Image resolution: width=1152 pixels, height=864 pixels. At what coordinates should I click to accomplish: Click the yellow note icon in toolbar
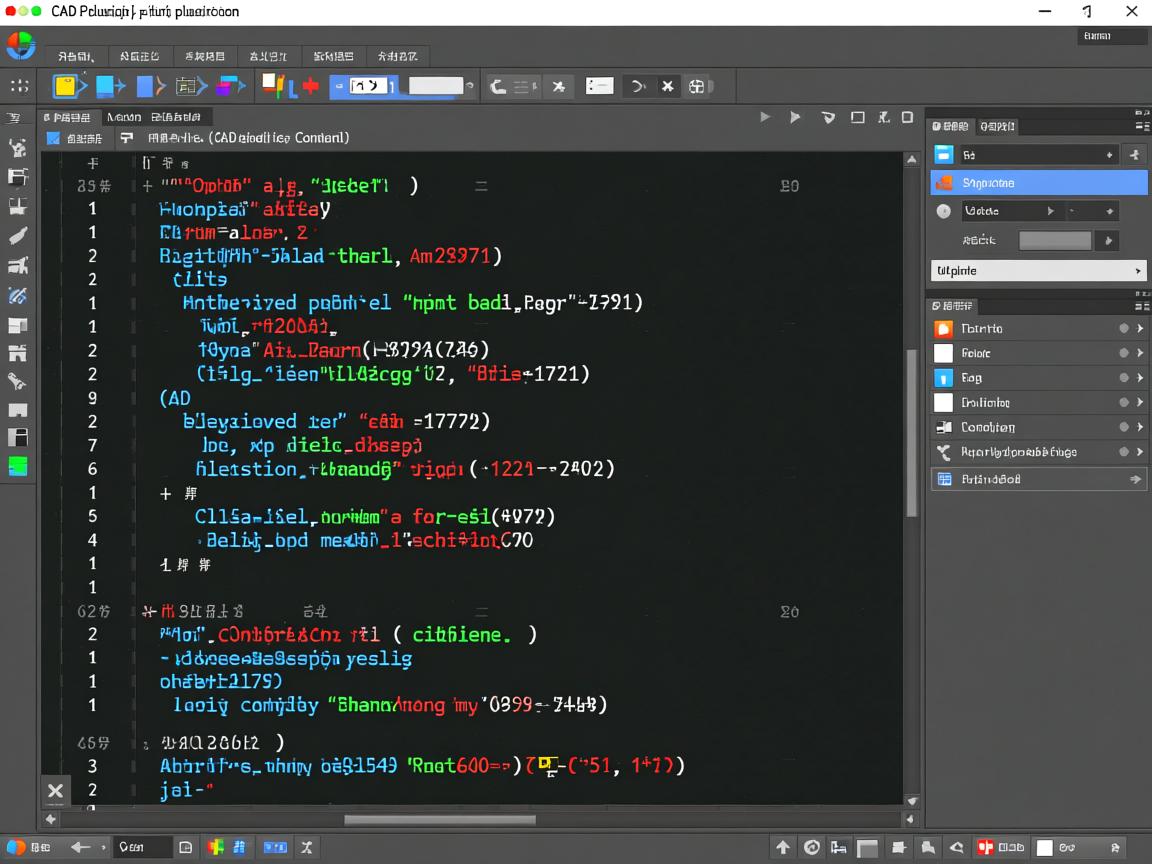point(67,86)
